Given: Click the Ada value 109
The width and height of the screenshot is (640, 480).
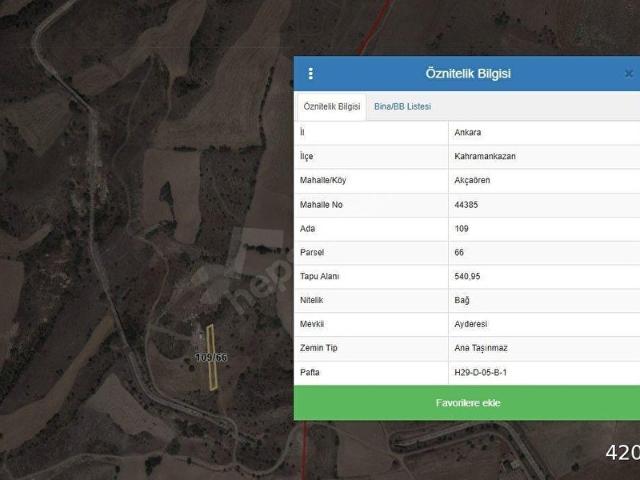Looking at the screenshot, I should coord(462,228).
